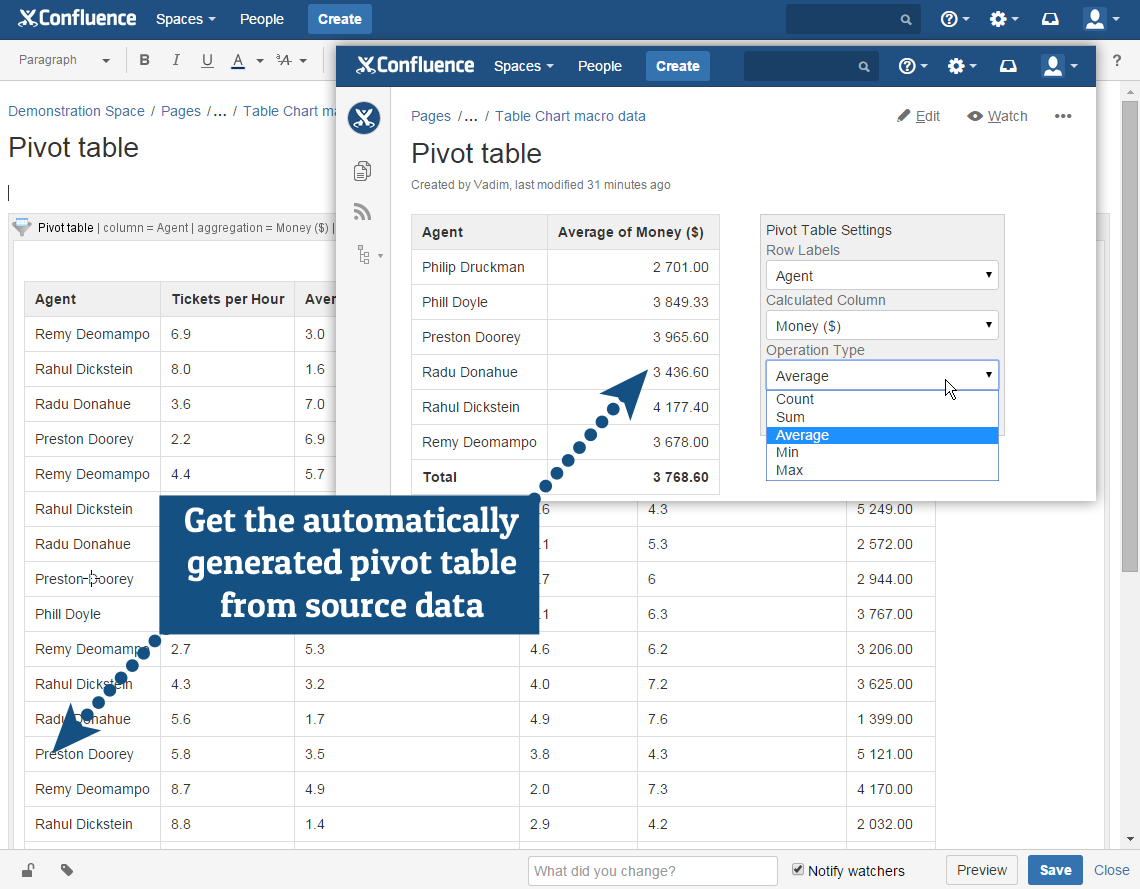Image resolution: width=1140 pixels, height=889 pixels.
Task: Expand the Row Labels Agent dropdown
Action: (x=882, y=276)
